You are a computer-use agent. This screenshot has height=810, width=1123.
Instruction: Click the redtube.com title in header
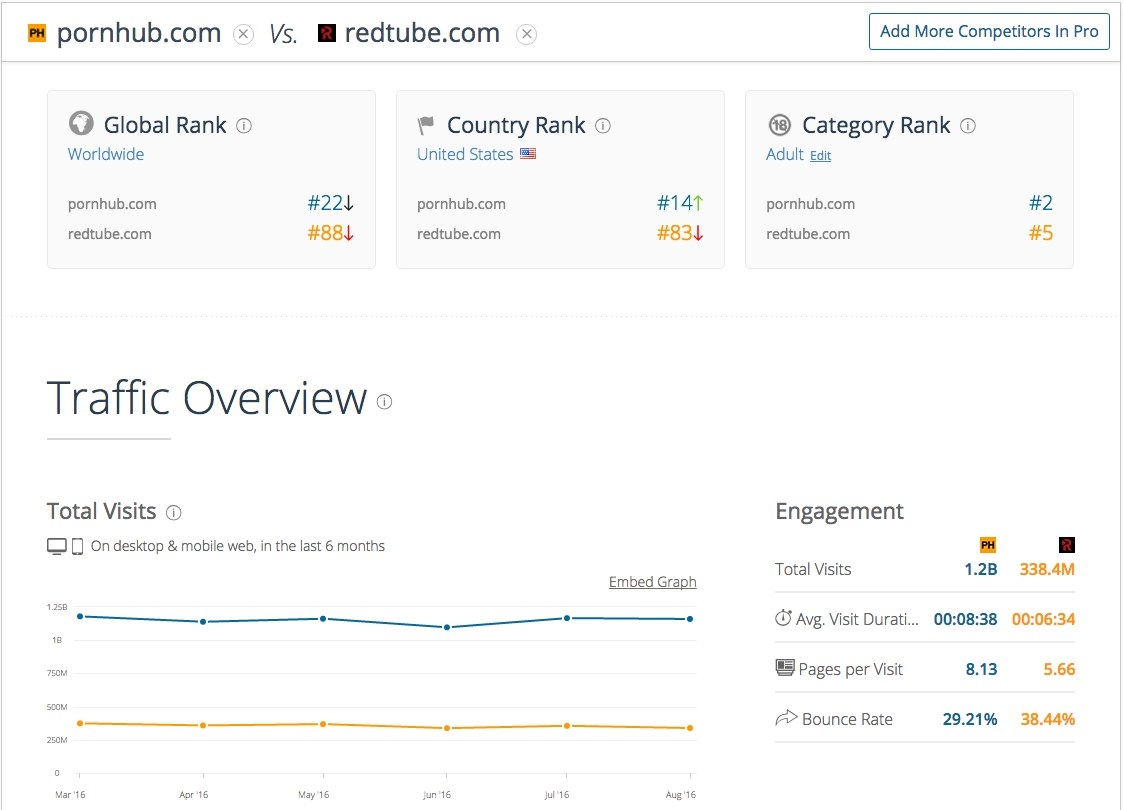click(x=423, y=33)
